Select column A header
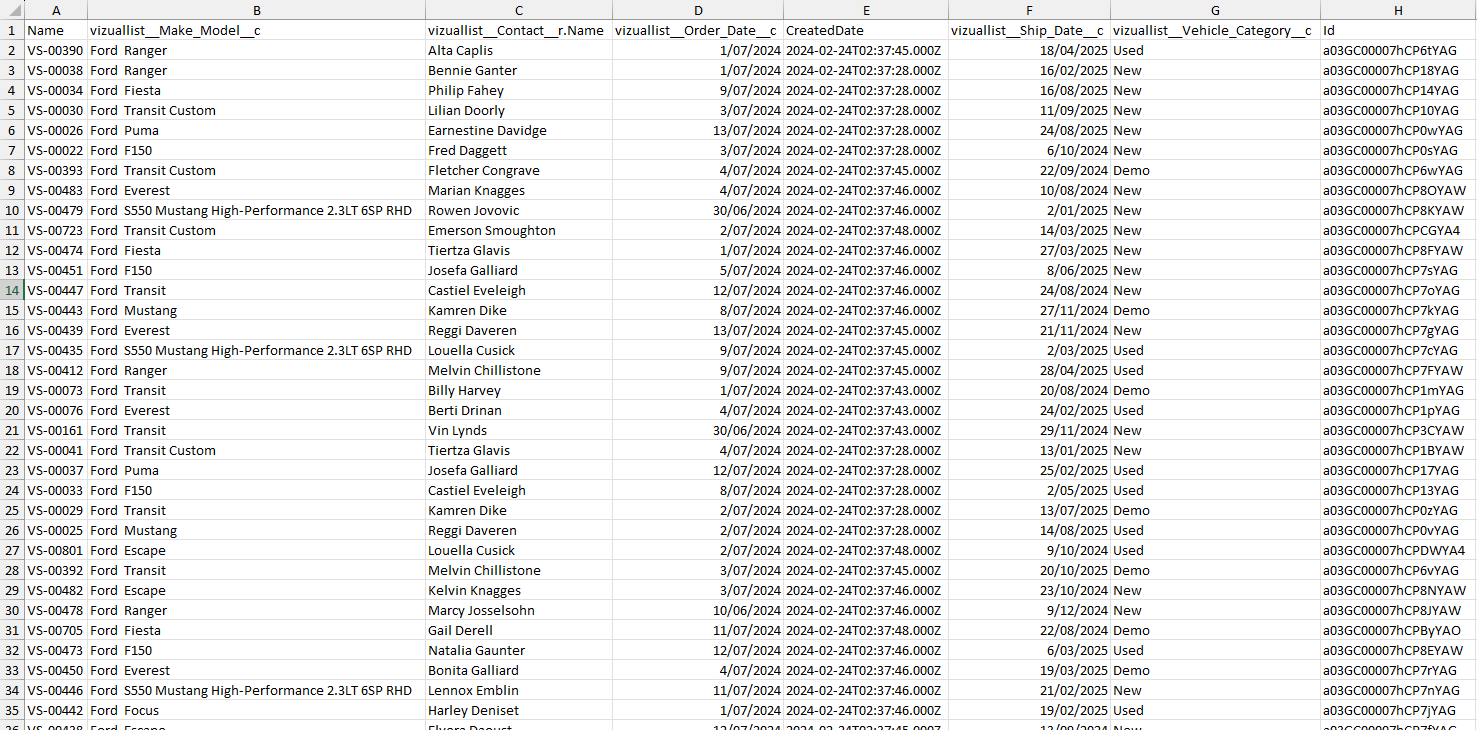The width and height of the screenshot is (1477, 730). point(56,10)
